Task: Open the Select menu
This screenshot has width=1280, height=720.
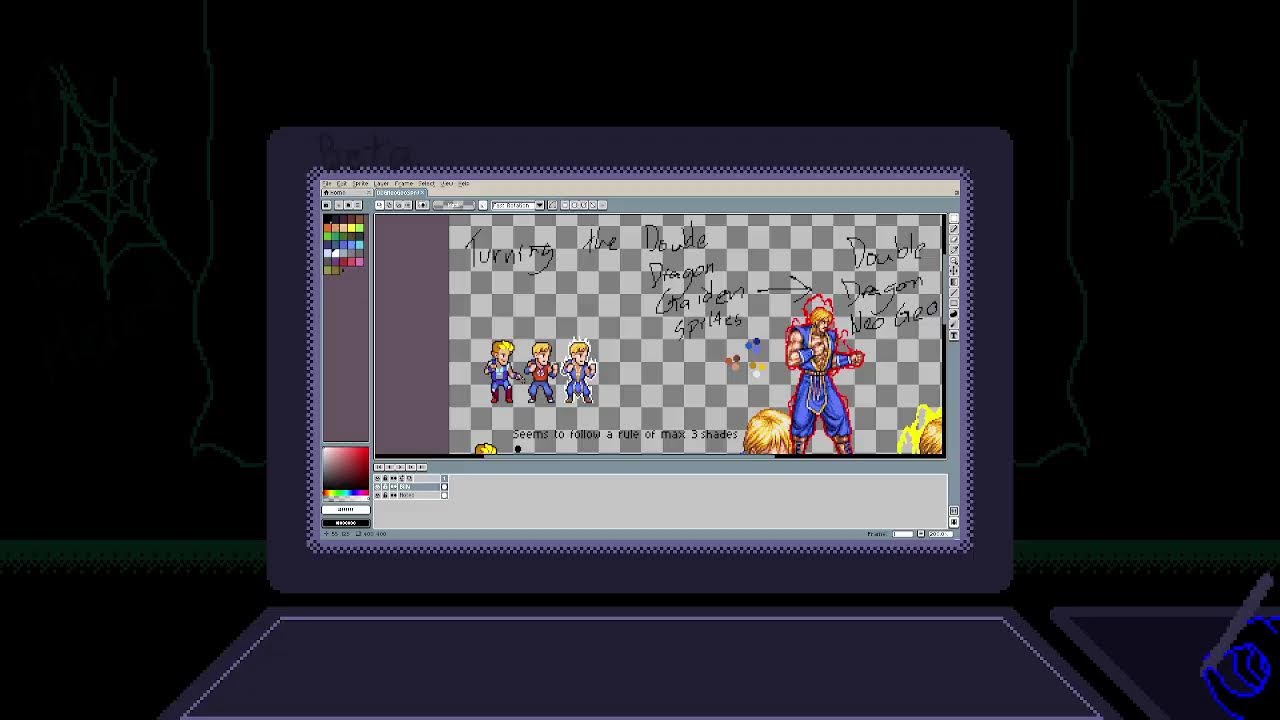Action: coord(426,184)
